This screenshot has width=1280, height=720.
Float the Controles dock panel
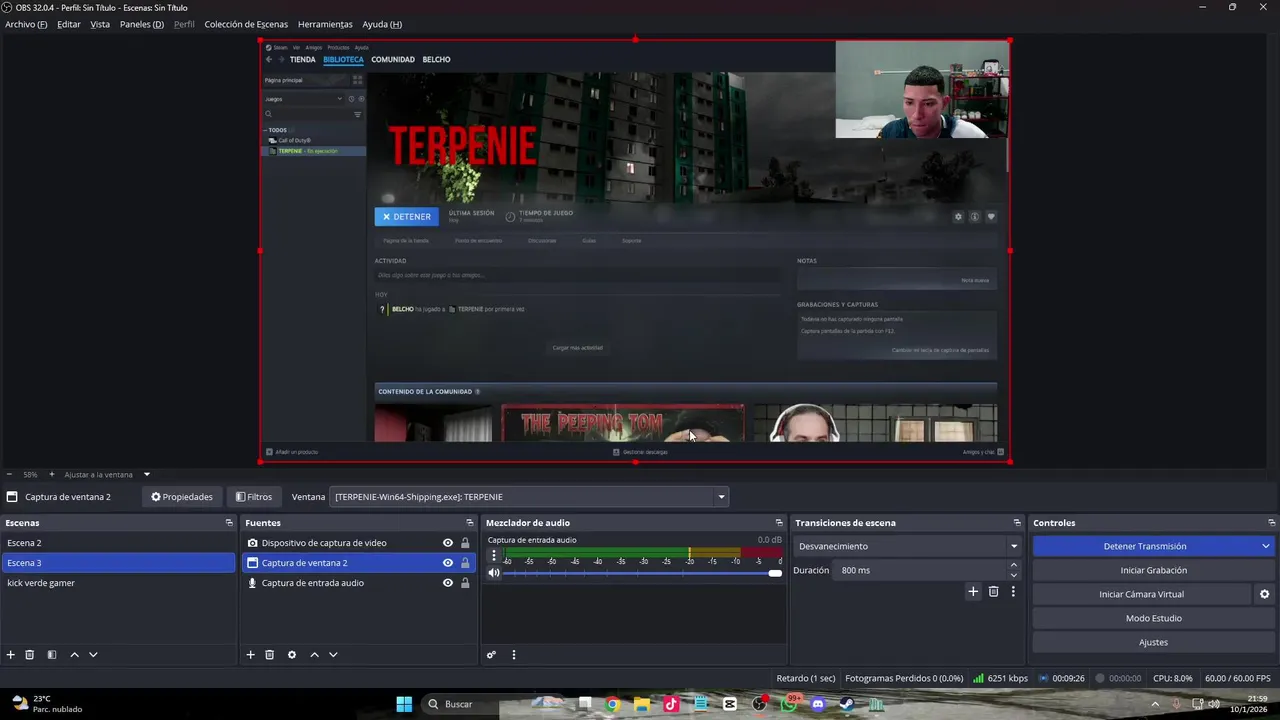coord(1271,523)
